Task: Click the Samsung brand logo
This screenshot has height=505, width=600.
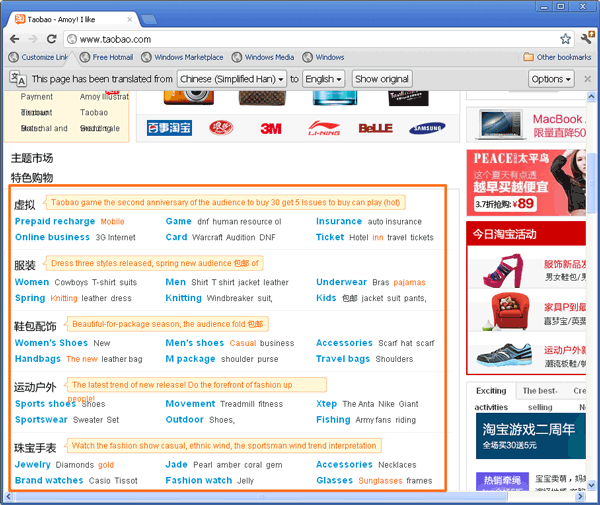Action: 427,128
